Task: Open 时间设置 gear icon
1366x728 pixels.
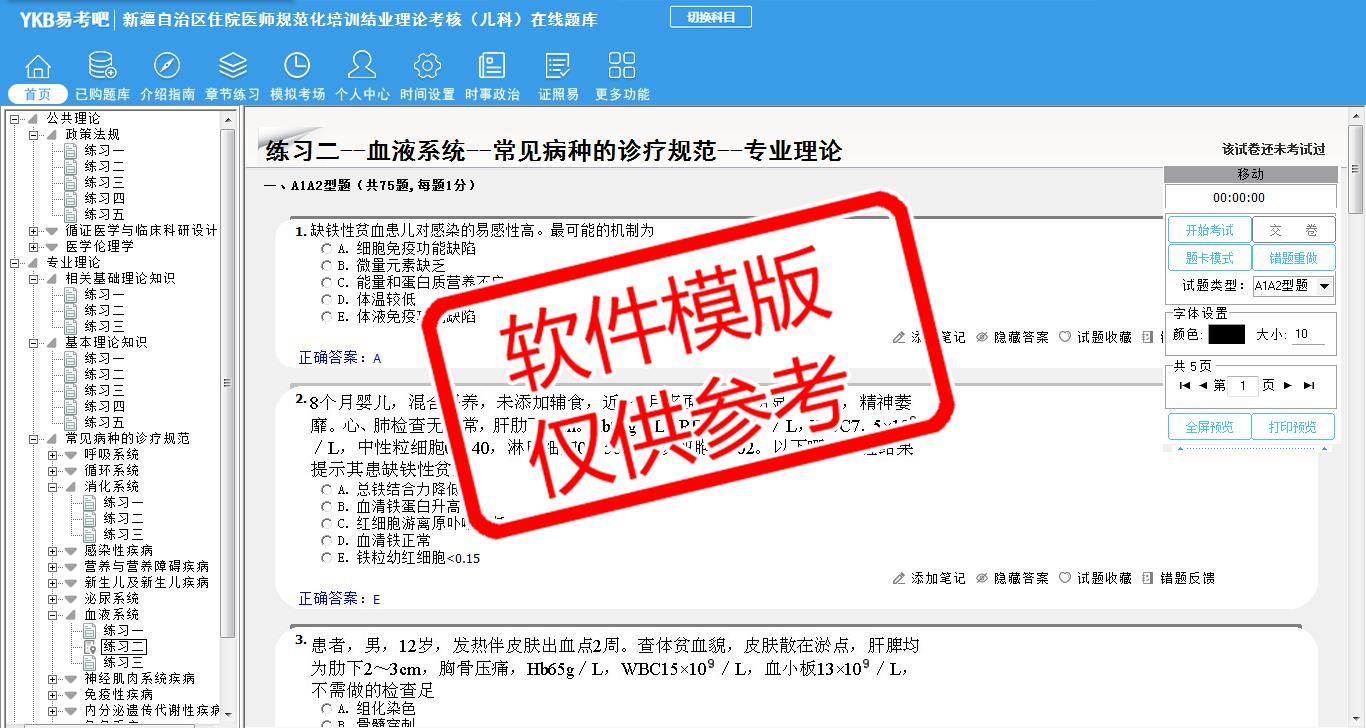Action: click(x=427, y=67)
